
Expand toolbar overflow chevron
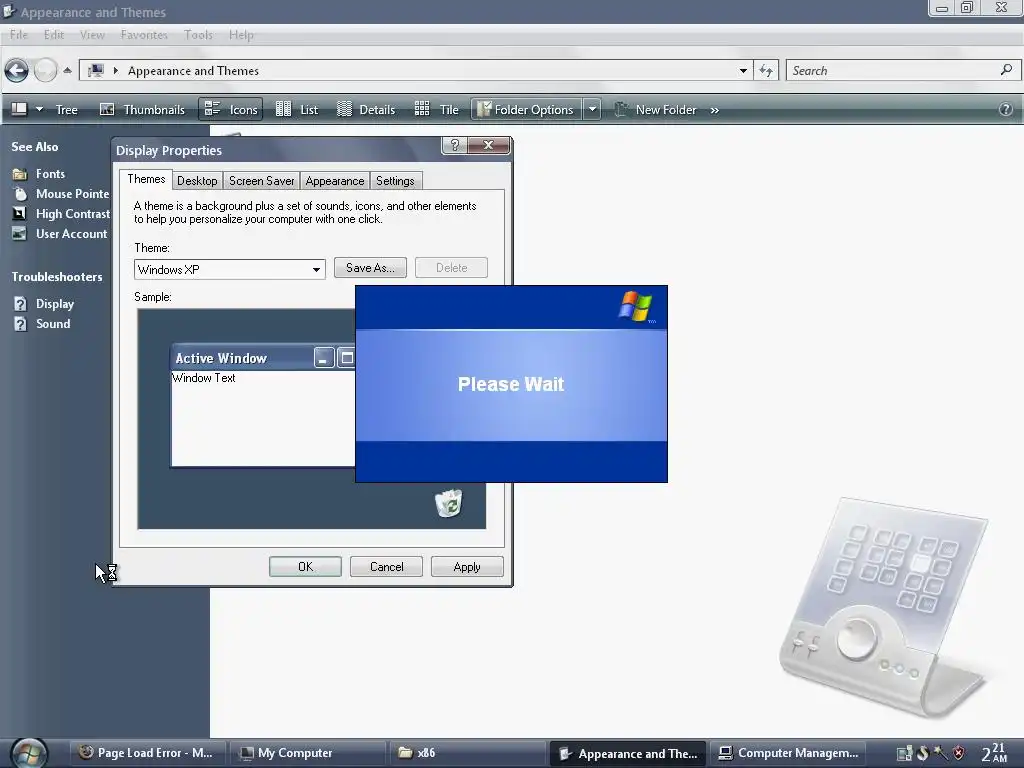click(714, 110)
